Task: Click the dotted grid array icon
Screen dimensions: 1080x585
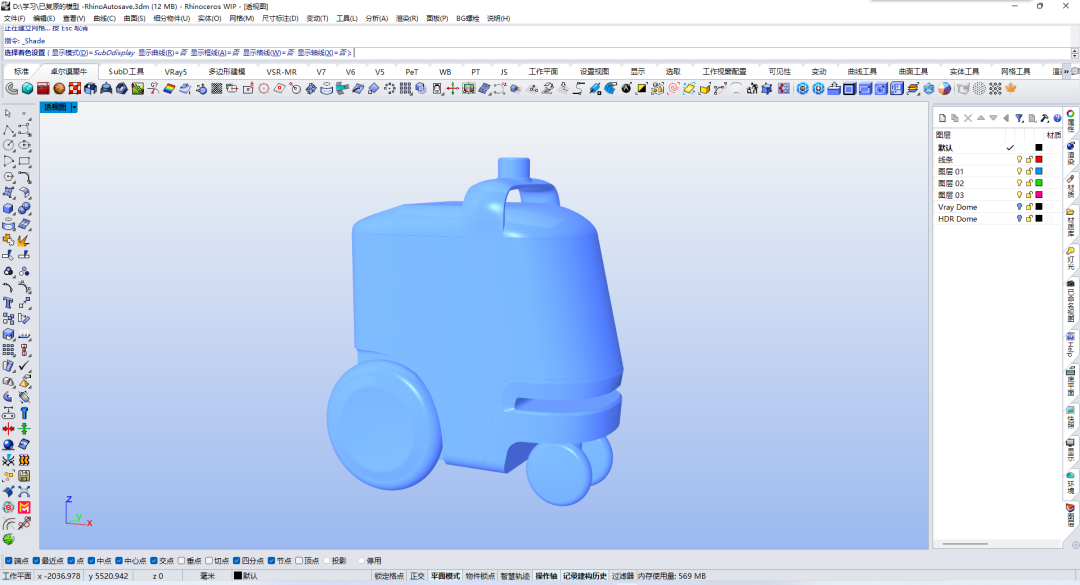Action: 995,88
